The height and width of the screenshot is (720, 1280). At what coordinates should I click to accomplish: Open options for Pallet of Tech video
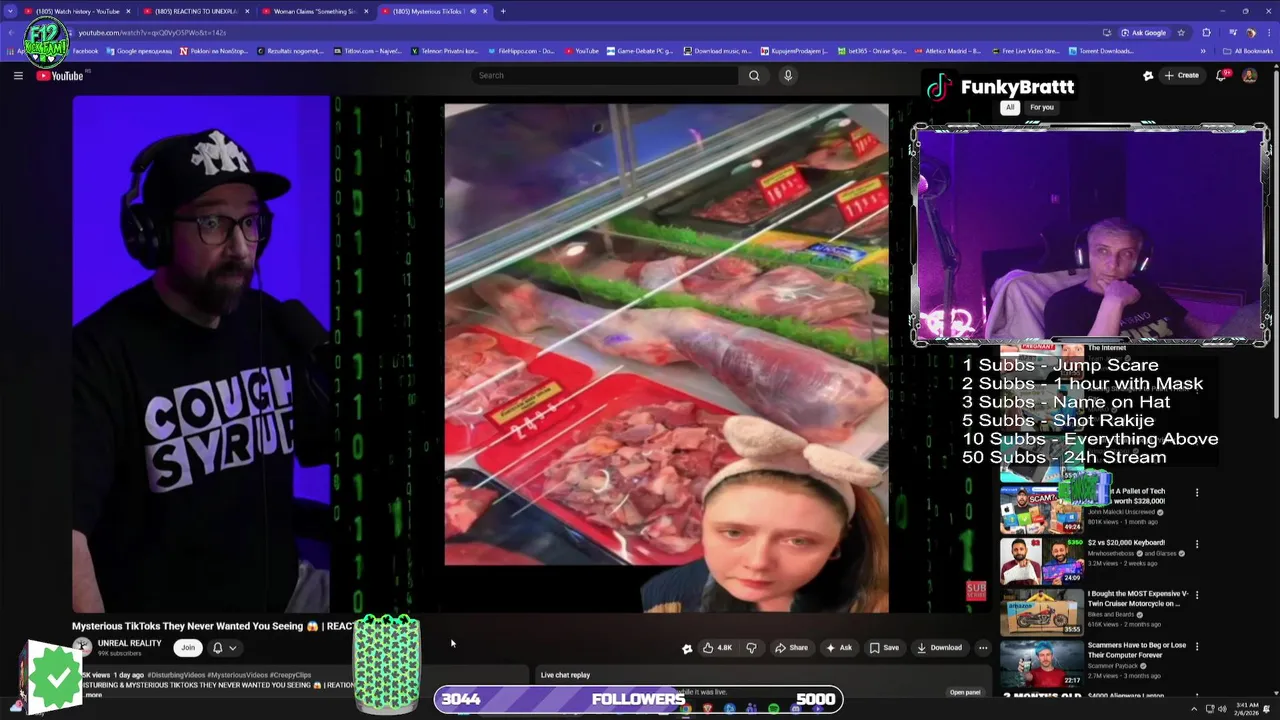(x=1197, y=492)
